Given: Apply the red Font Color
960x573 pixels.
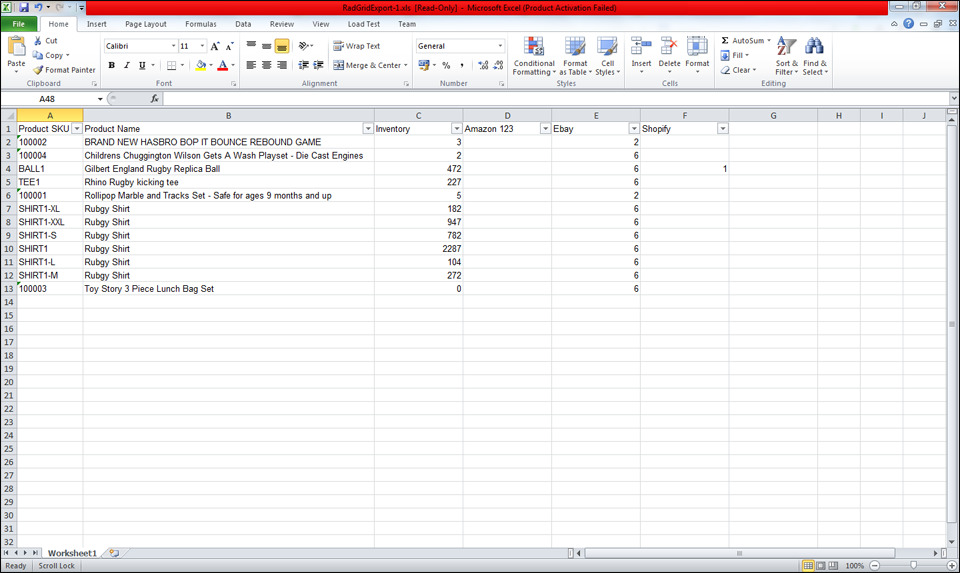Looking at the screenshot, I should [223, 65].
